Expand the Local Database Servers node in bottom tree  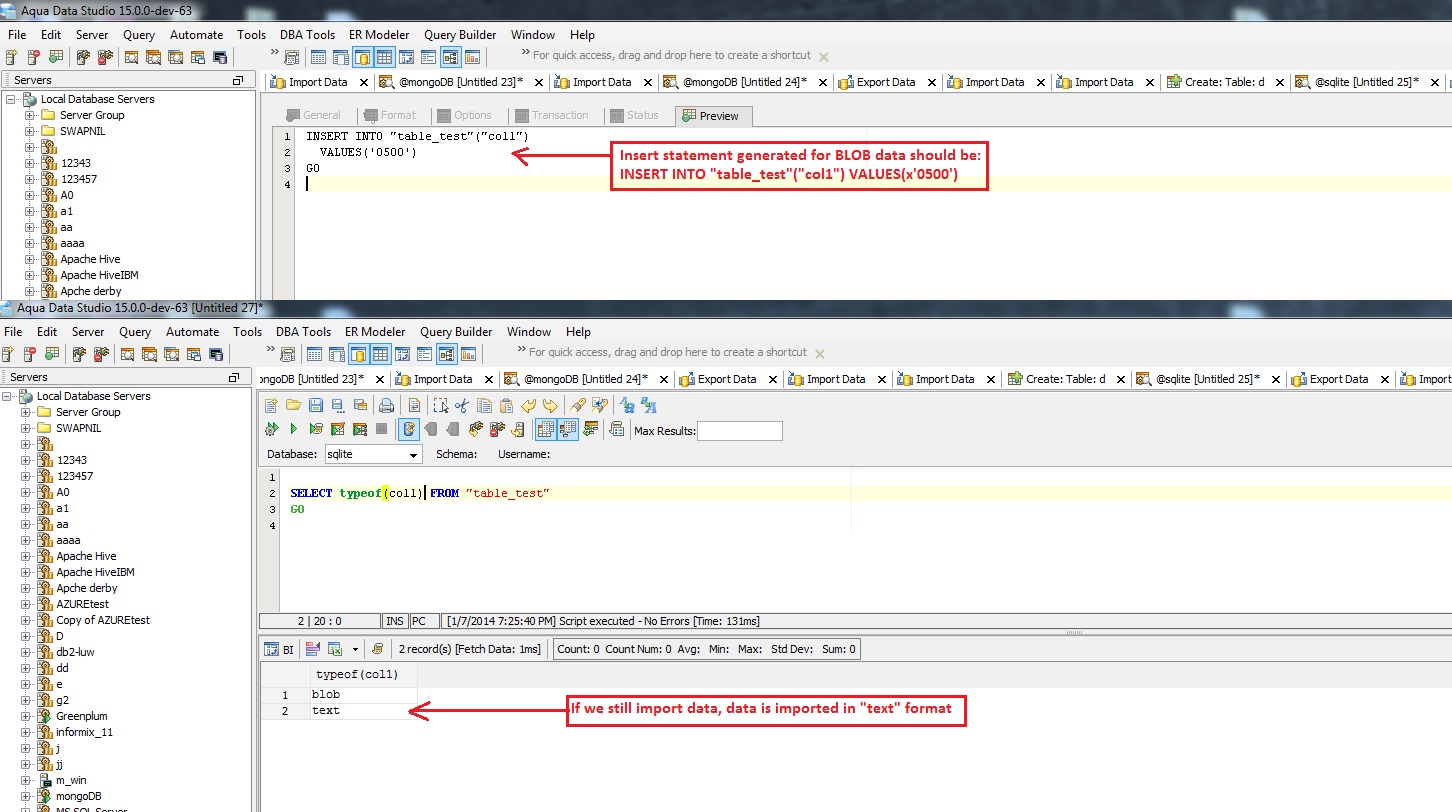click(7, 396)
